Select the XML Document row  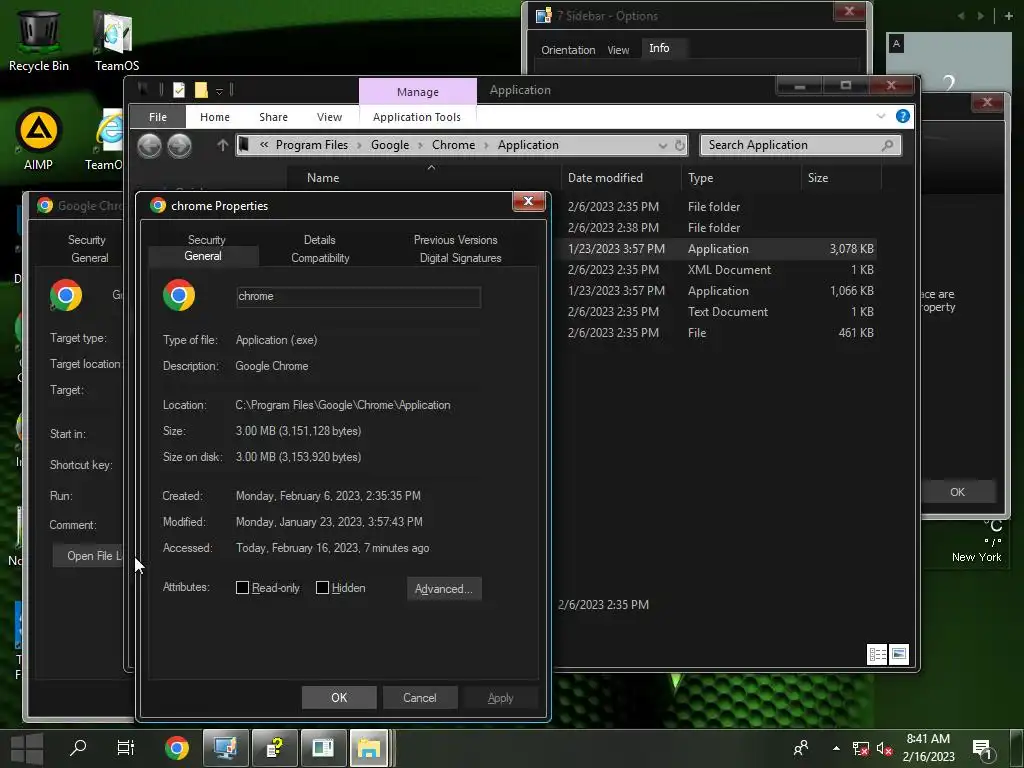click(x=715, y=270)
